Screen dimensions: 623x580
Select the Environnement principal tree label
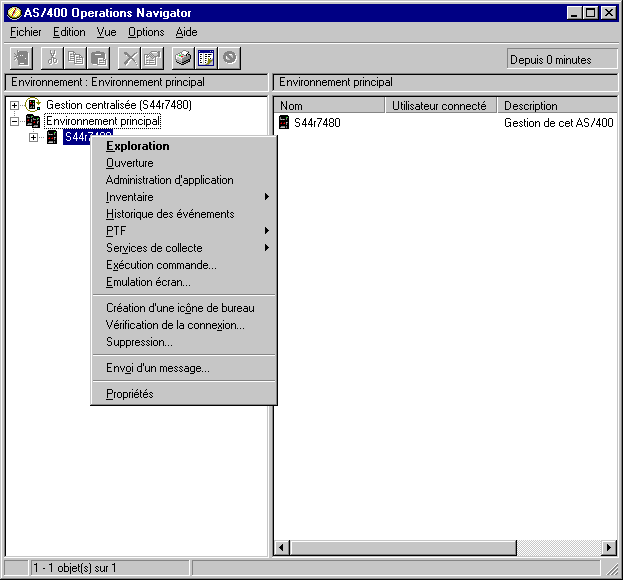coord(103,121)
